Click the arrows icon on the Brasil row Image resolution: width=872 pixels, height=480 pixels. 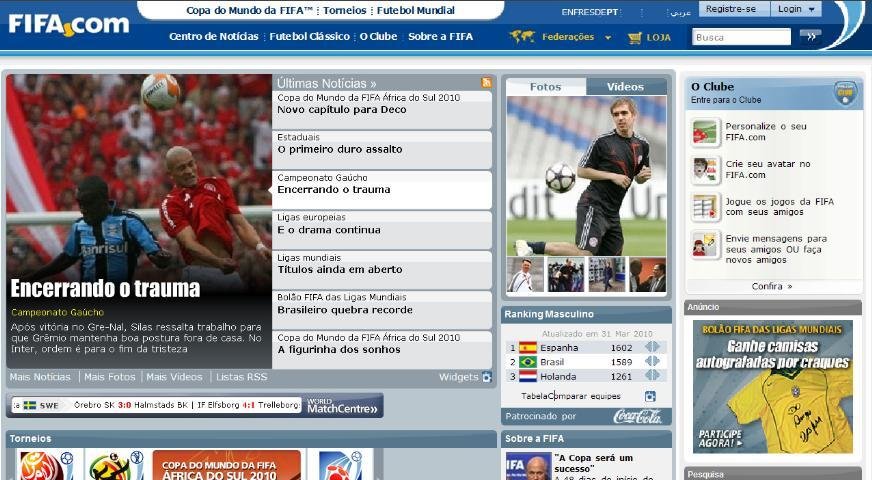(652, 362)
